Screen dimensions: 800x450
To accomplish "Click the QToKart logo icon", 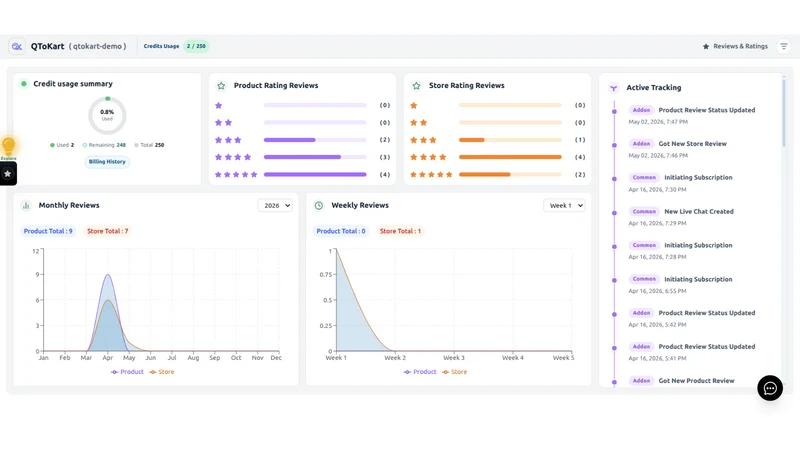I will tap(17, 46).
